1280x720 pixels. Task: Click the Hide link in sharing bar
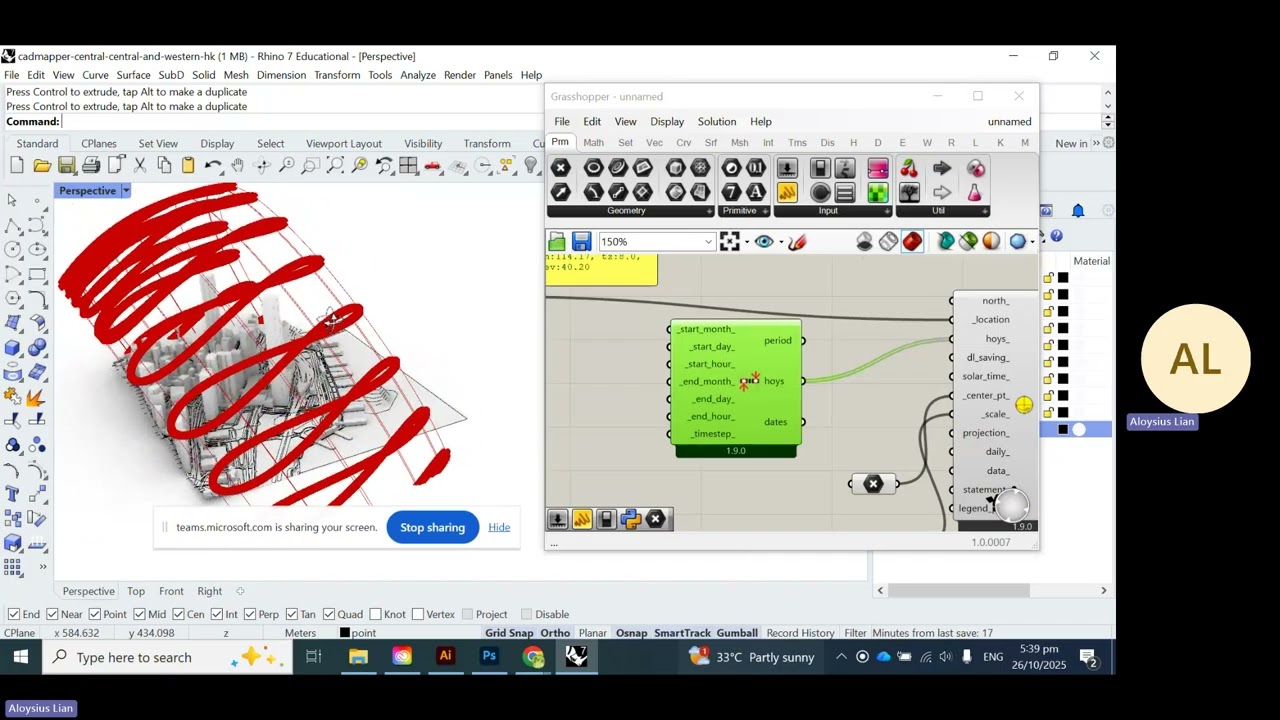499,527
